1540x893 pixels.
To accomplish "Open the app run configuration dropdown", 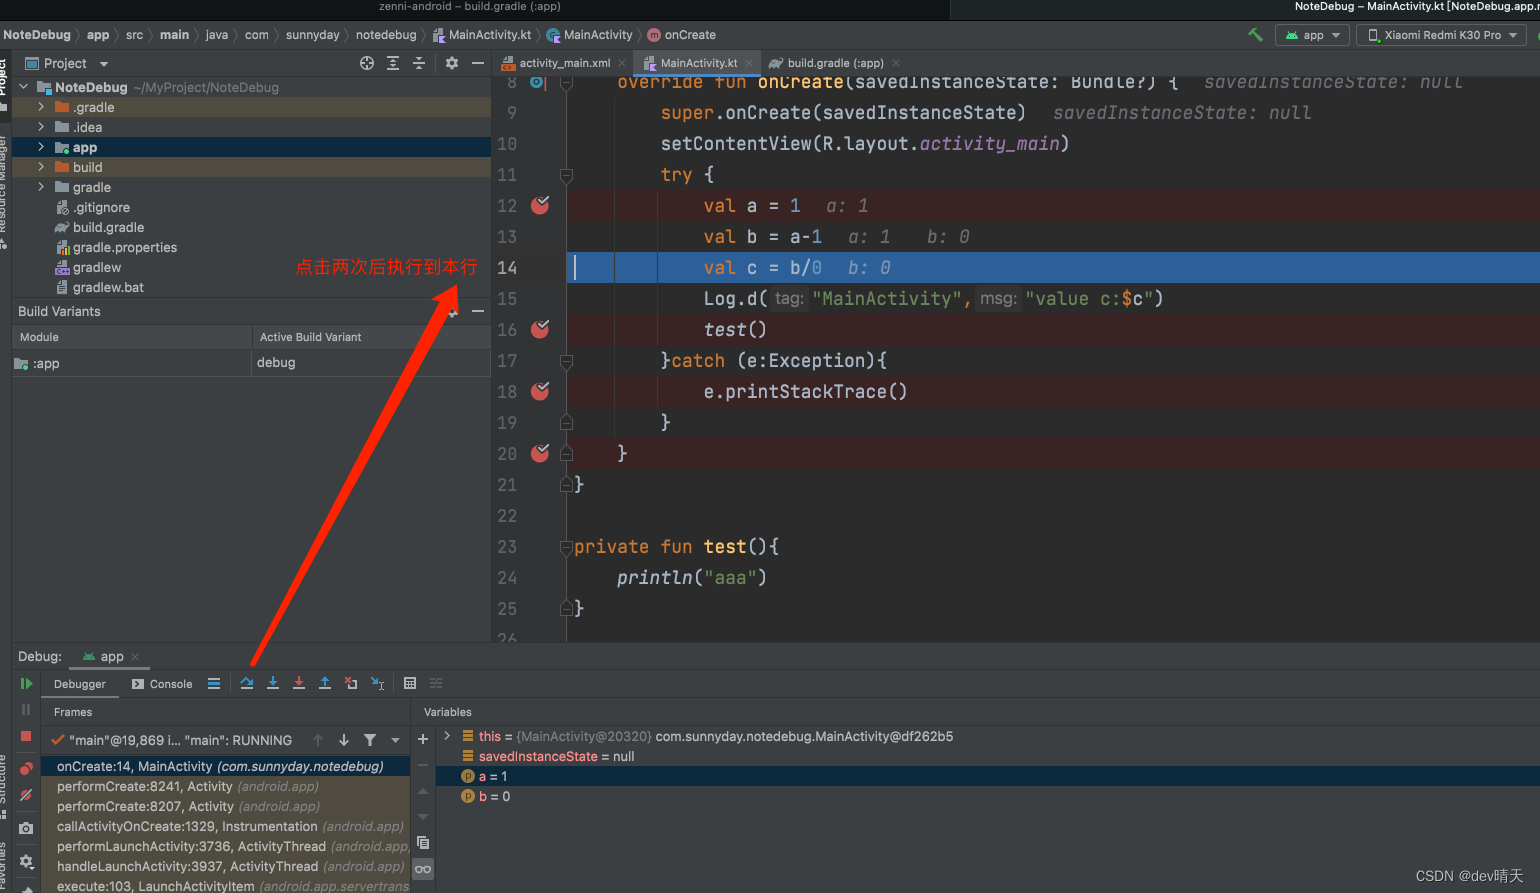I will 1312,35.
